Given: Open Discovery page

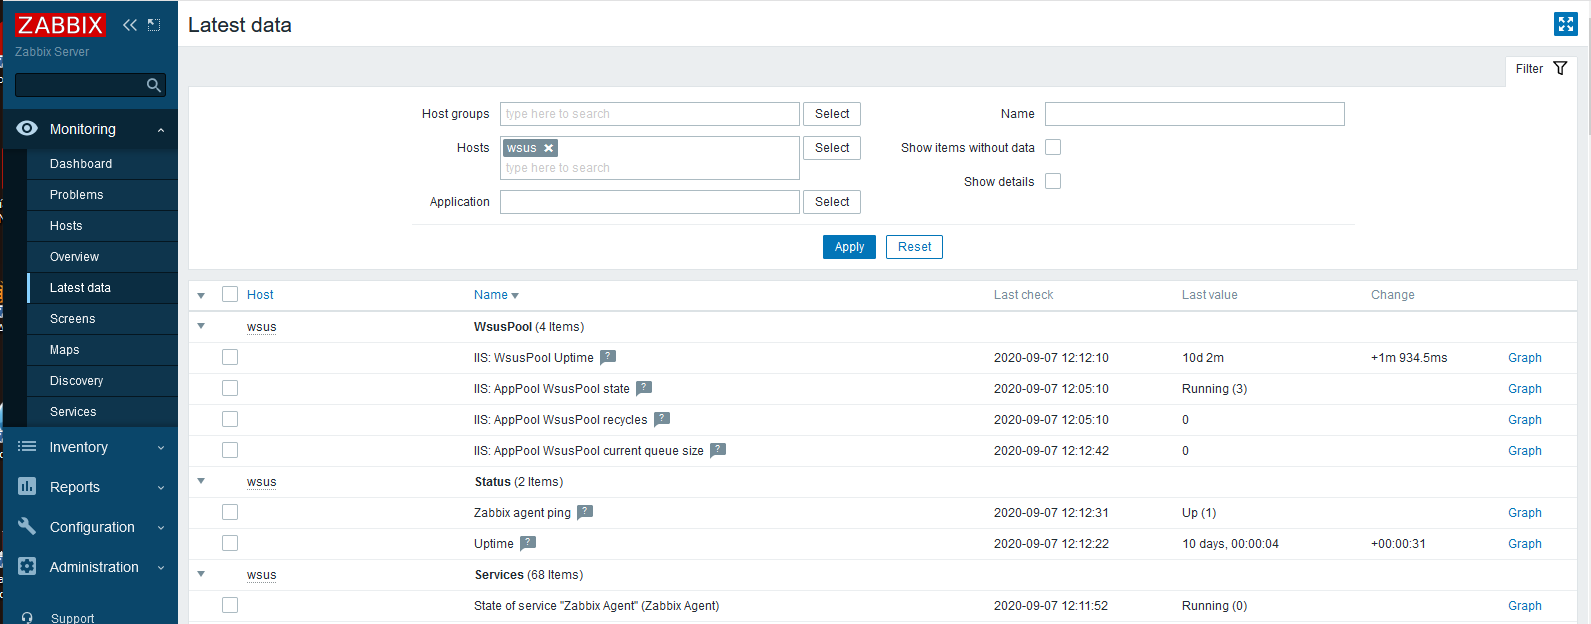Looking at the screenshot, I should click(x=77, y=381).
